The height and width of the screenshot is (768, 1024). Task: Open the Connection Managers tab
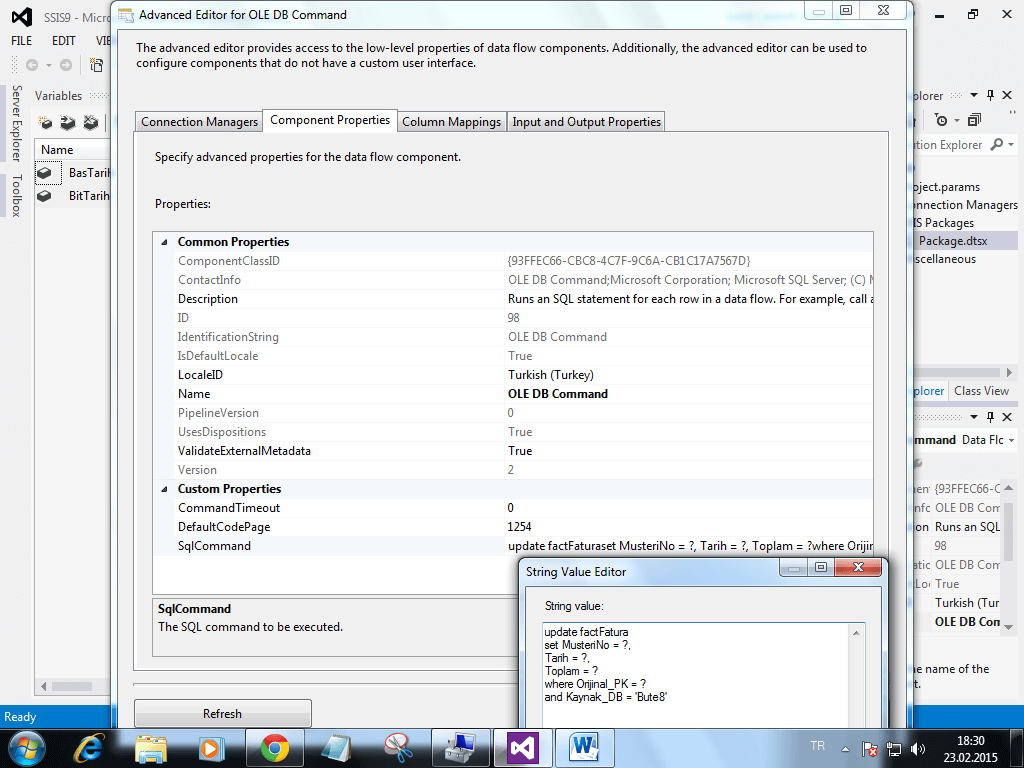(199, 122)
